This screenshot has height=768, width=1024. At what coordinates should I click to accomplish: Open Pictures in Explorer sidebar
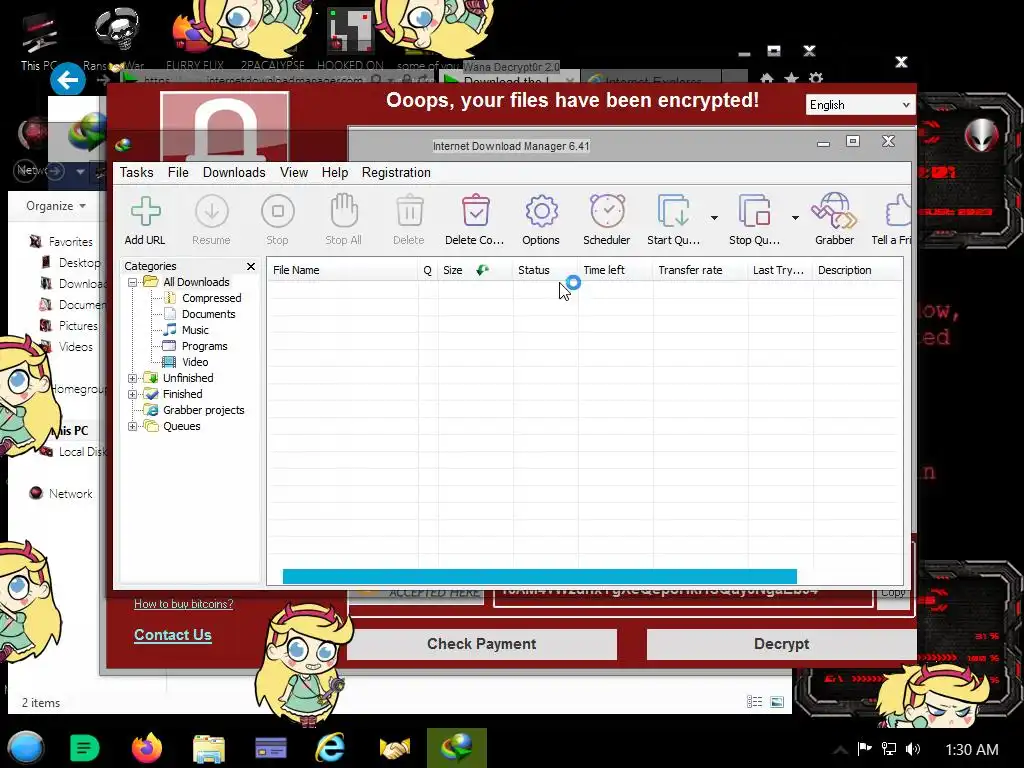coord(78,325)
